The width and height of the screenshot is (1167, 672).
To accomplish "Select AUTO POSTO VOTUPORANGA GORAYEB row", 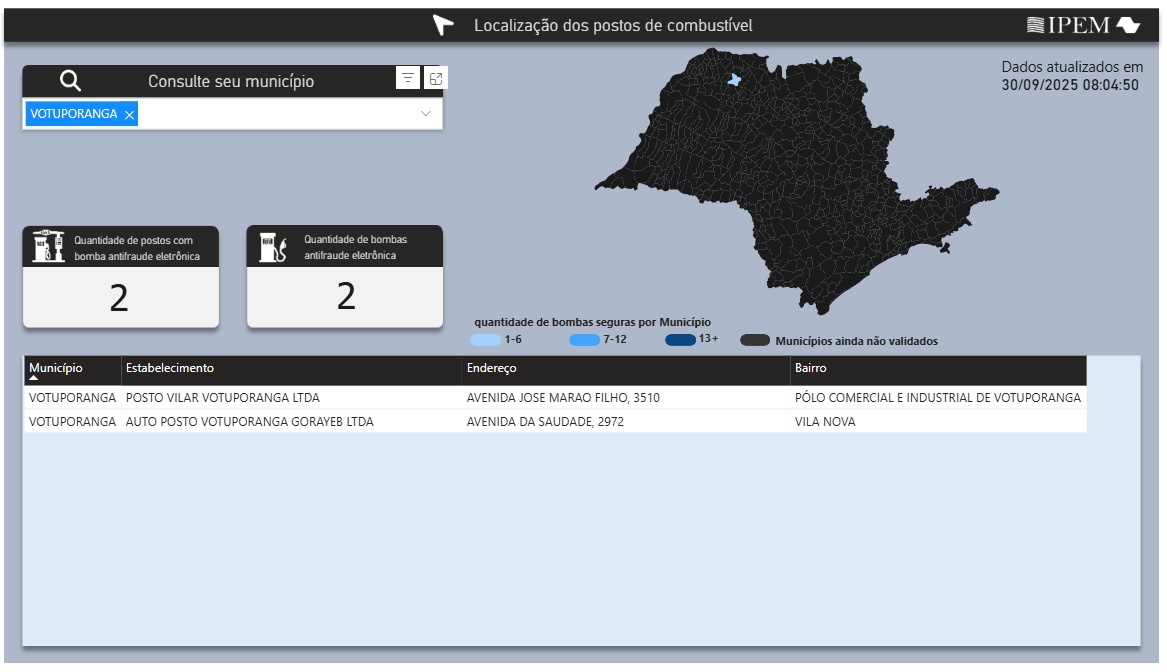I will pyautogui.click(x=250, y=422).
